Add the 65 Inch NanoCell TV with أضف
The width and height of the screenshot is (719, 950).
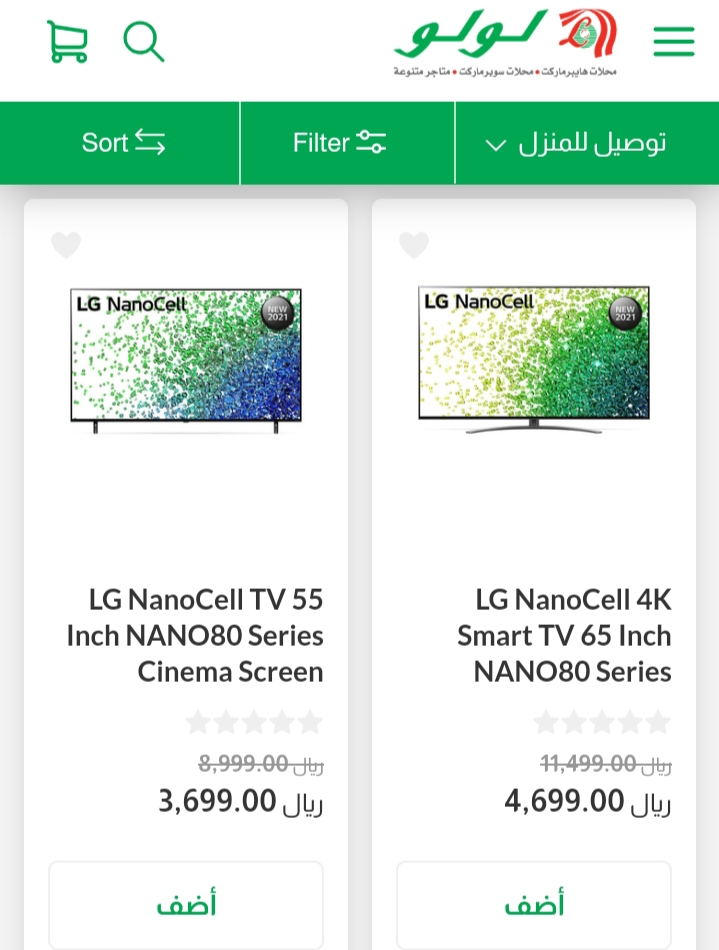tap(534, 905)
